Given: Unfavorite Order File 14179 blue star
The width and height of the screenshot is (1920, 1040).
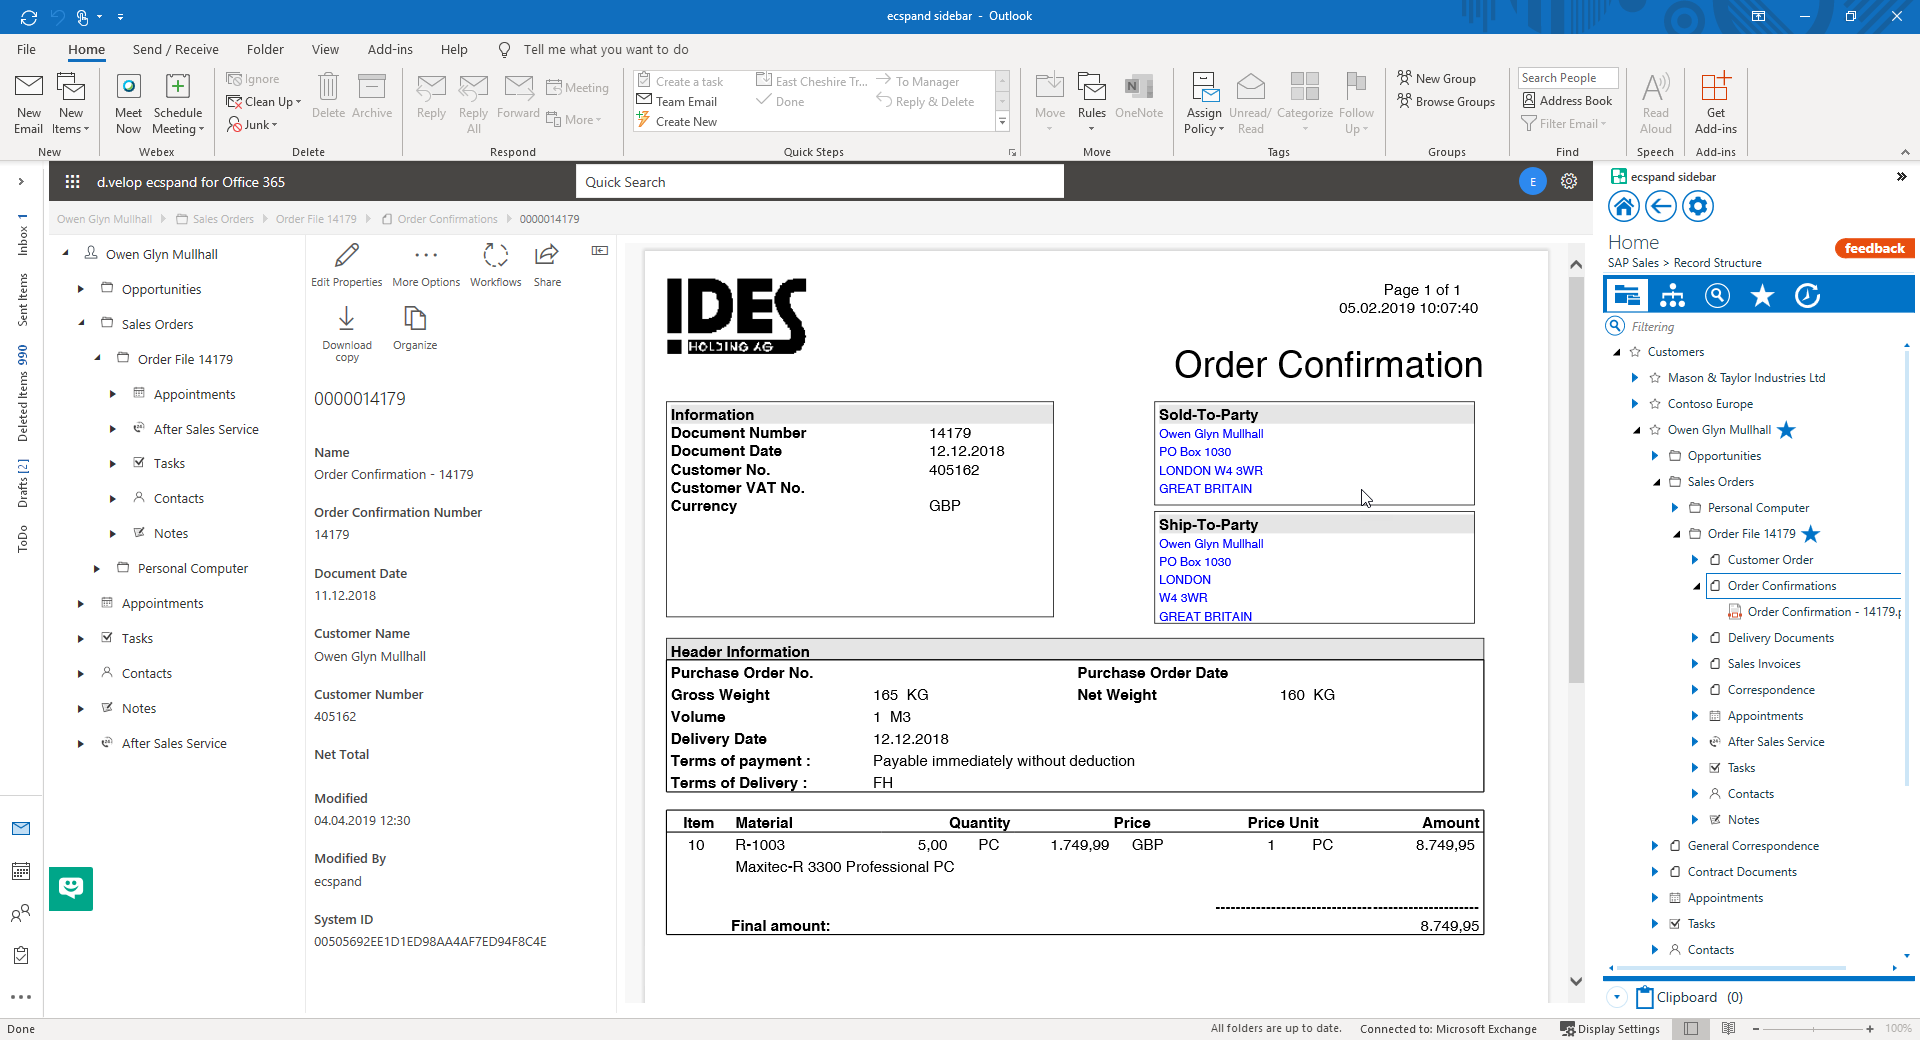Looking at the screenshot, I should [1811, 534].
